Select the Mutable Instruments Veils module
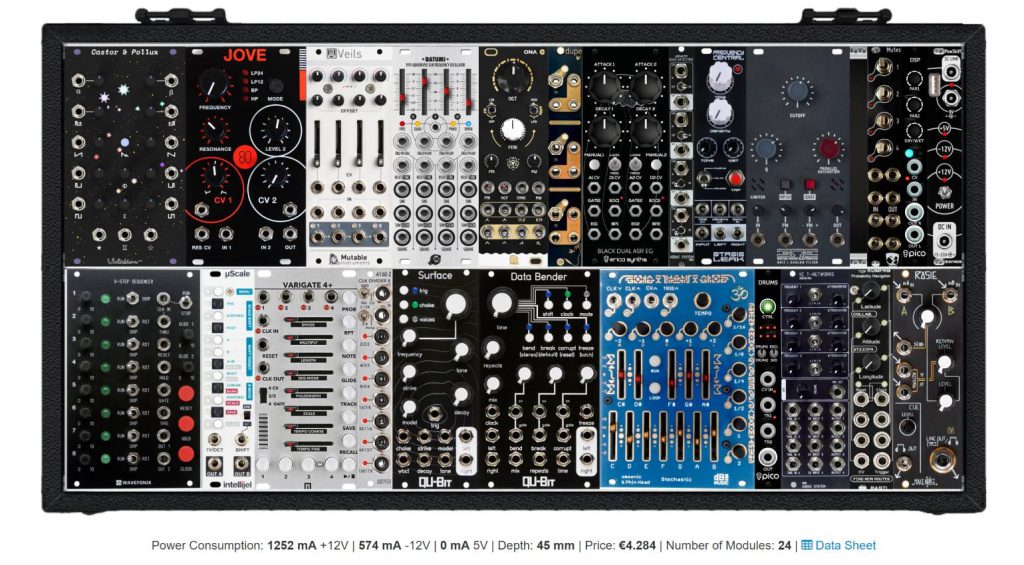 pyautogui.click(x=349, y=156)
